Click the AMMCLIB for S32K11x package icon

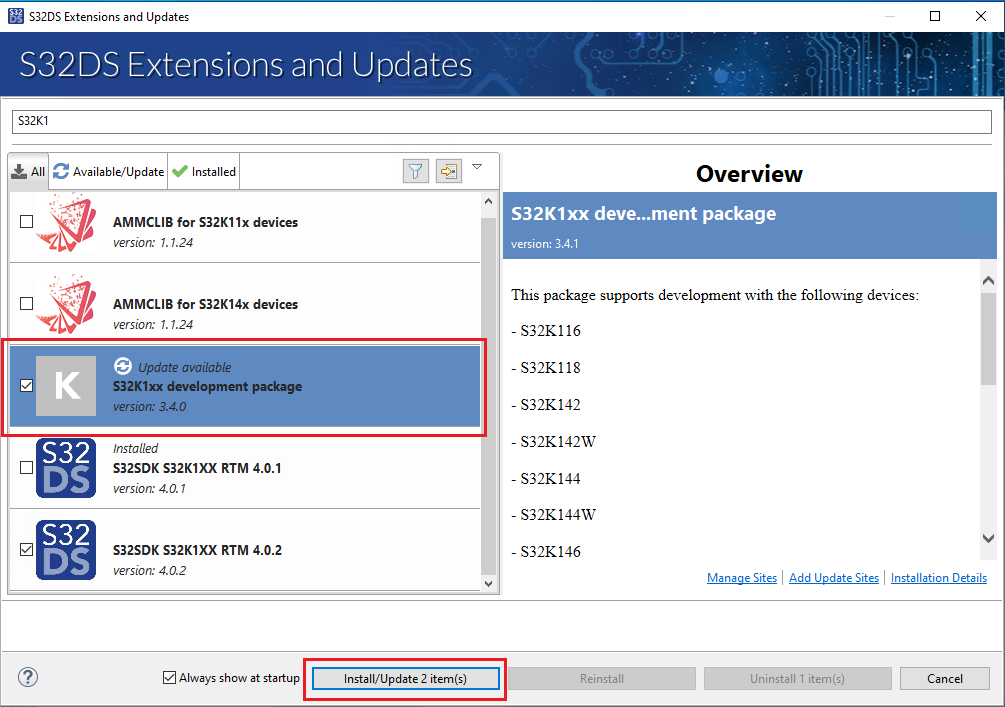tap(66, 222)
